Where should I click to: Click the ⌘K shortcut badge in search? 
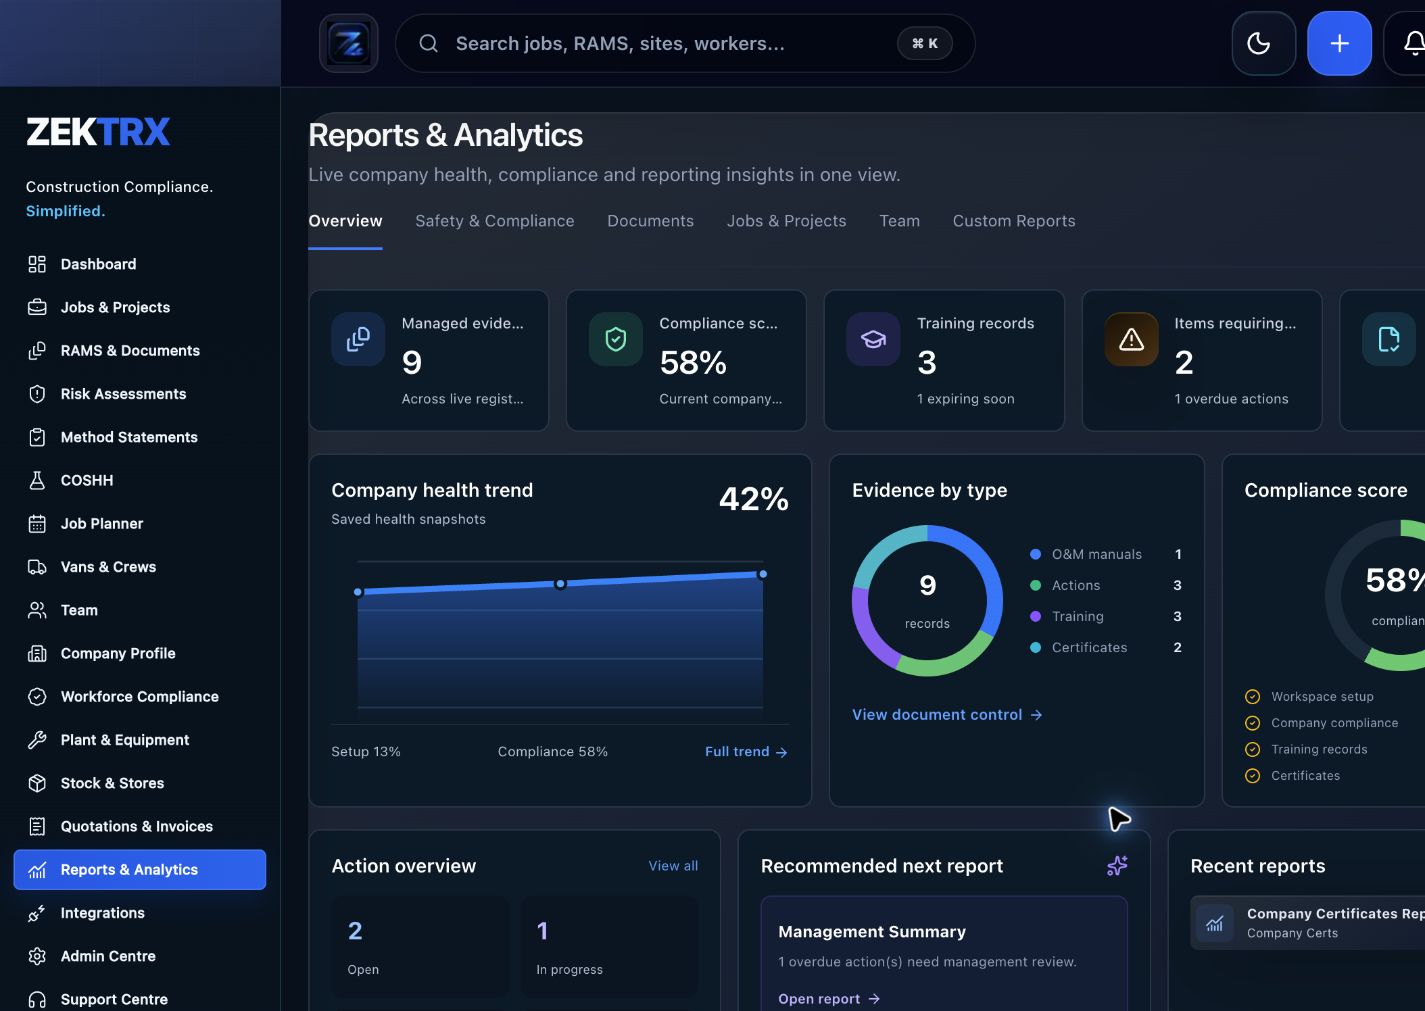[x=925, y=43]
